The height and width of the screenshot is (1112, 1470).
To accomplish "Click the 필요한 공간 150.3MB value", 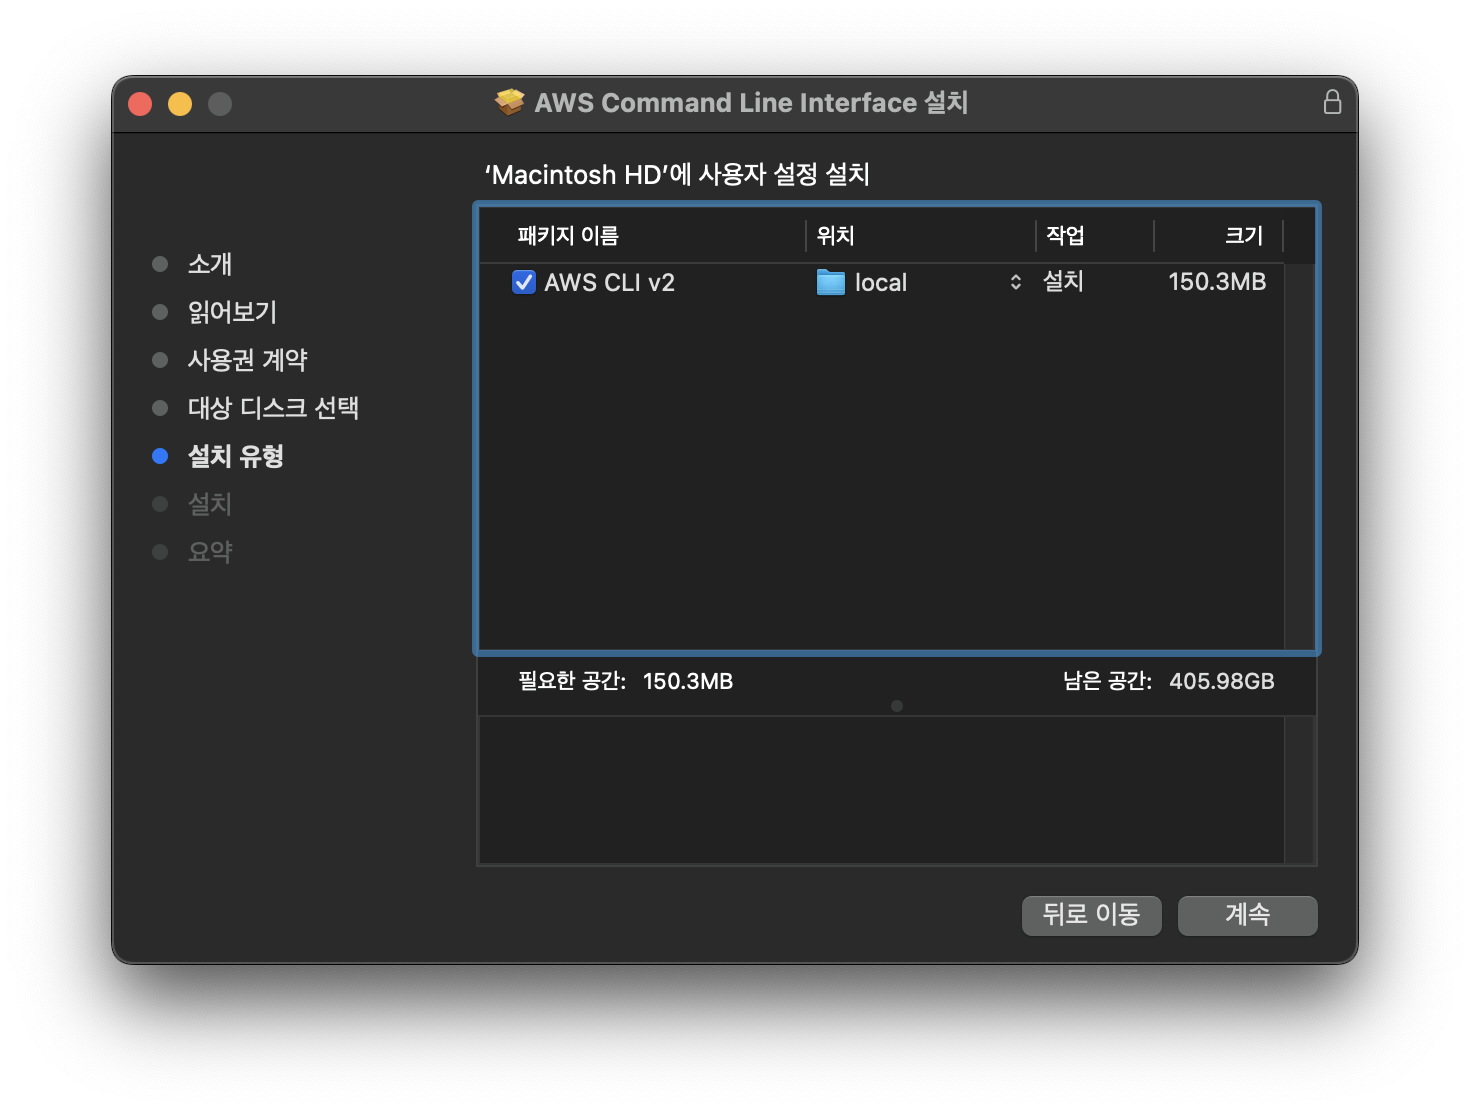I will click(688, 682).
